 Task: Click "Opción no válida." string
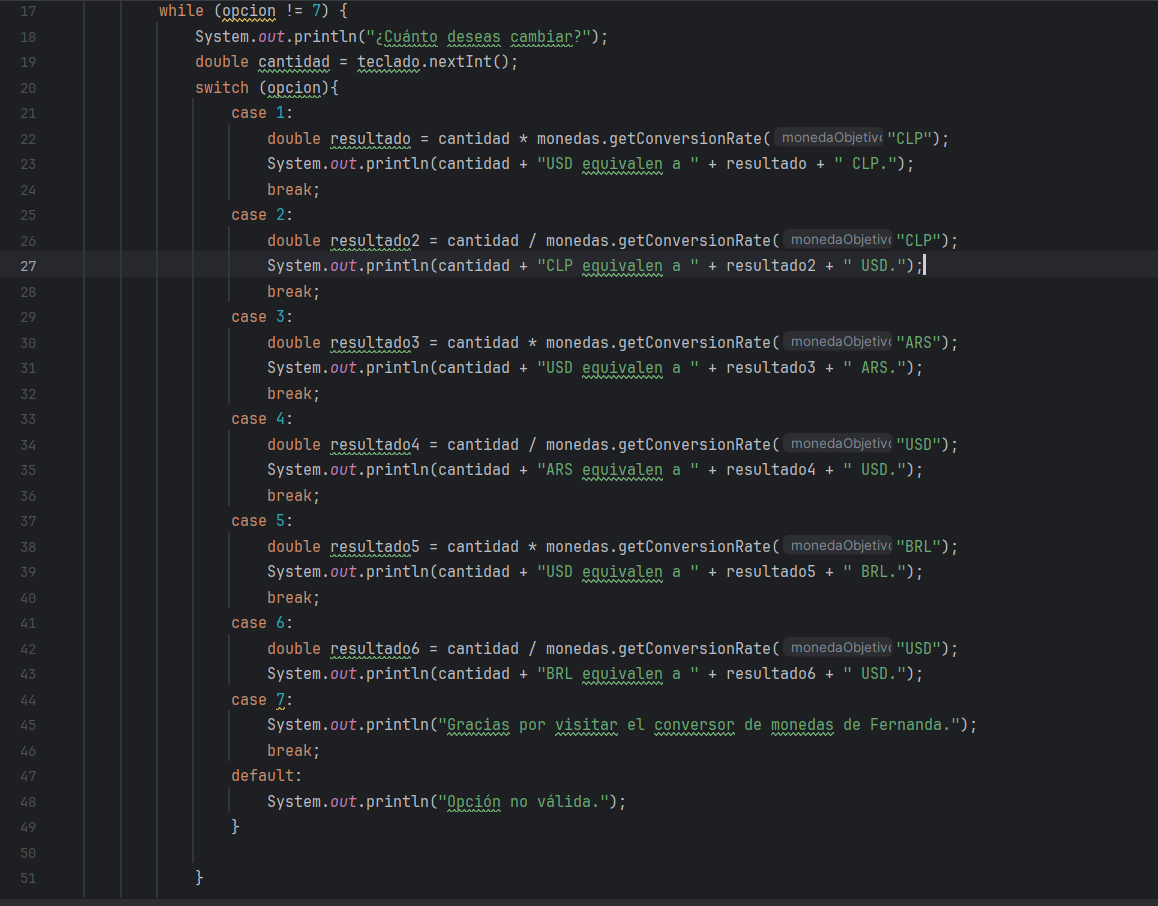click(527, 802)
